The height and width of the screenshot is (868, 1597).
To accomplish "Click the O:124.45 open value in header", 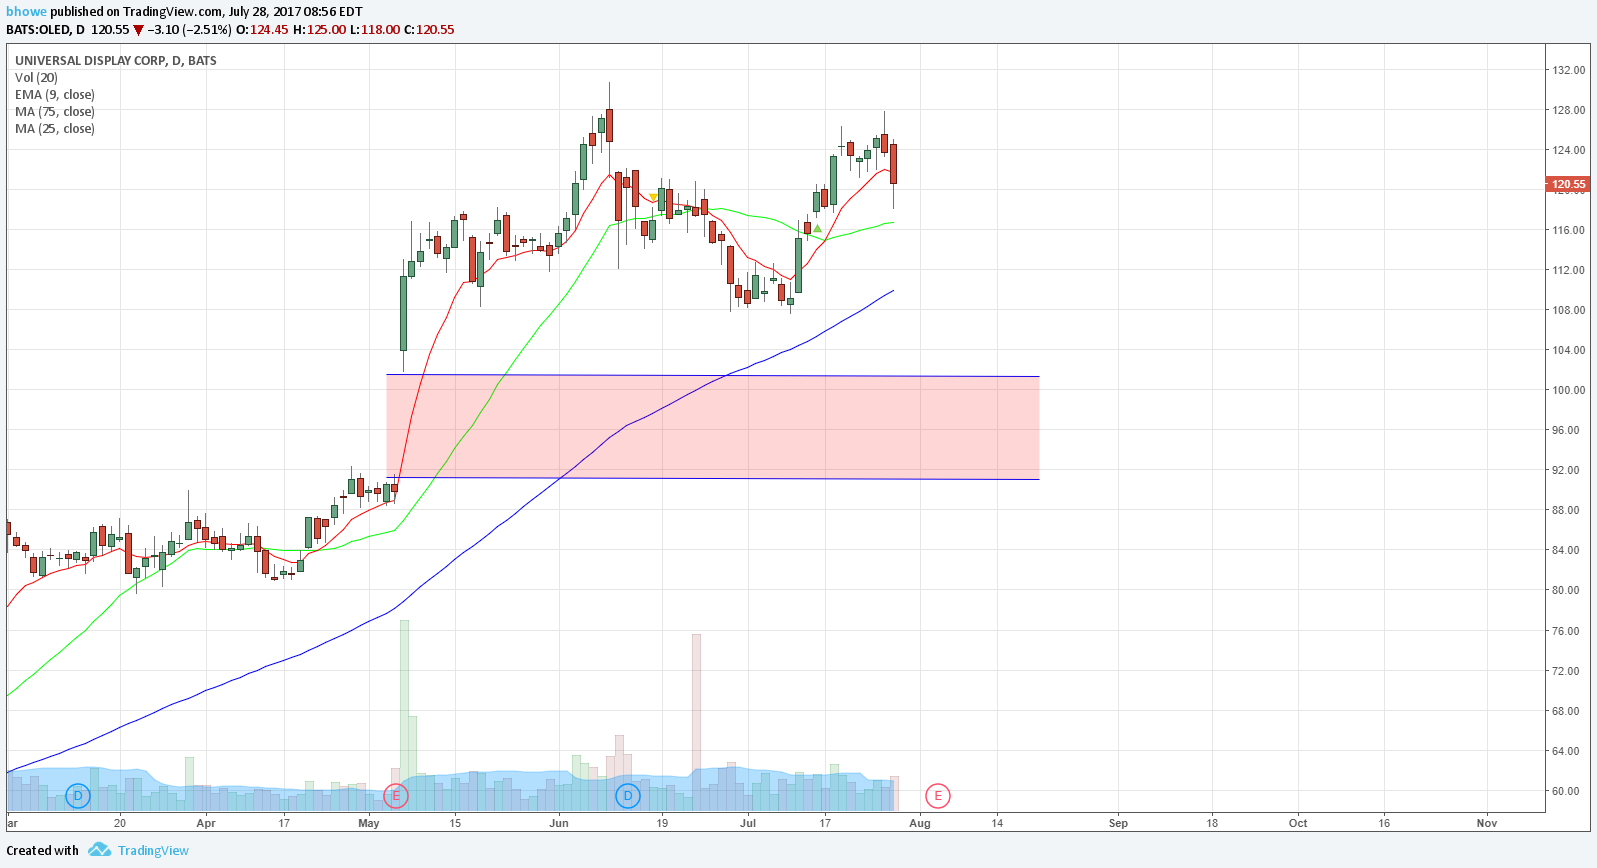I will click(262, 30).
